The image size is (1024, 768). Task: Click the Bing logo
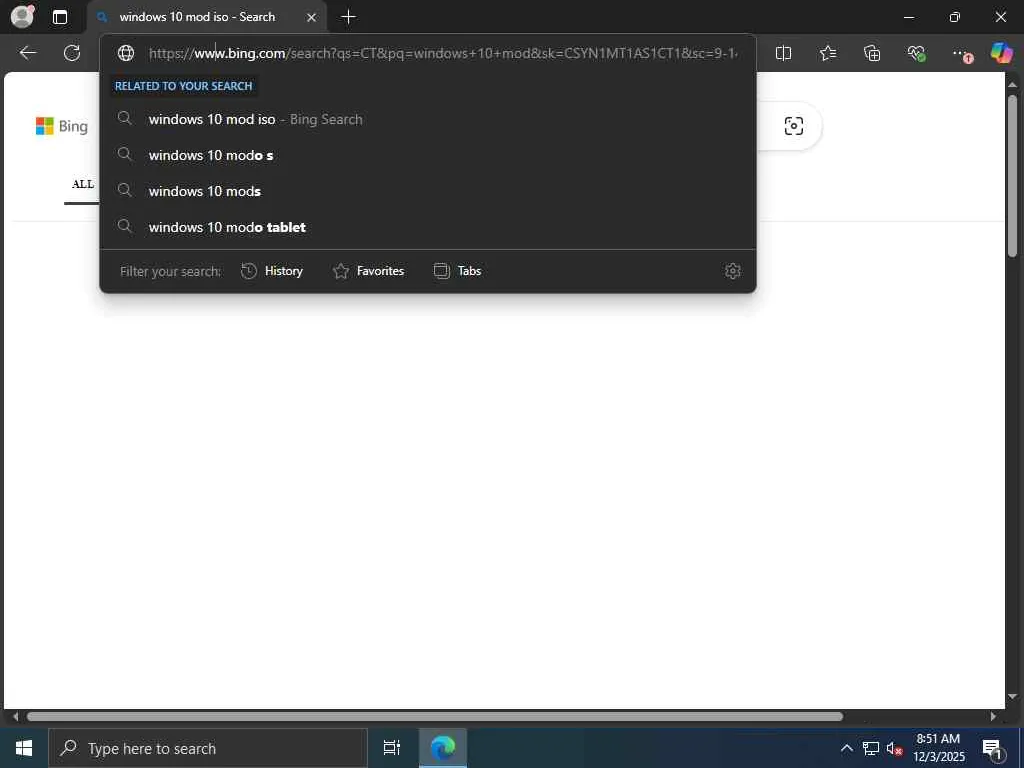coord(62,126)
